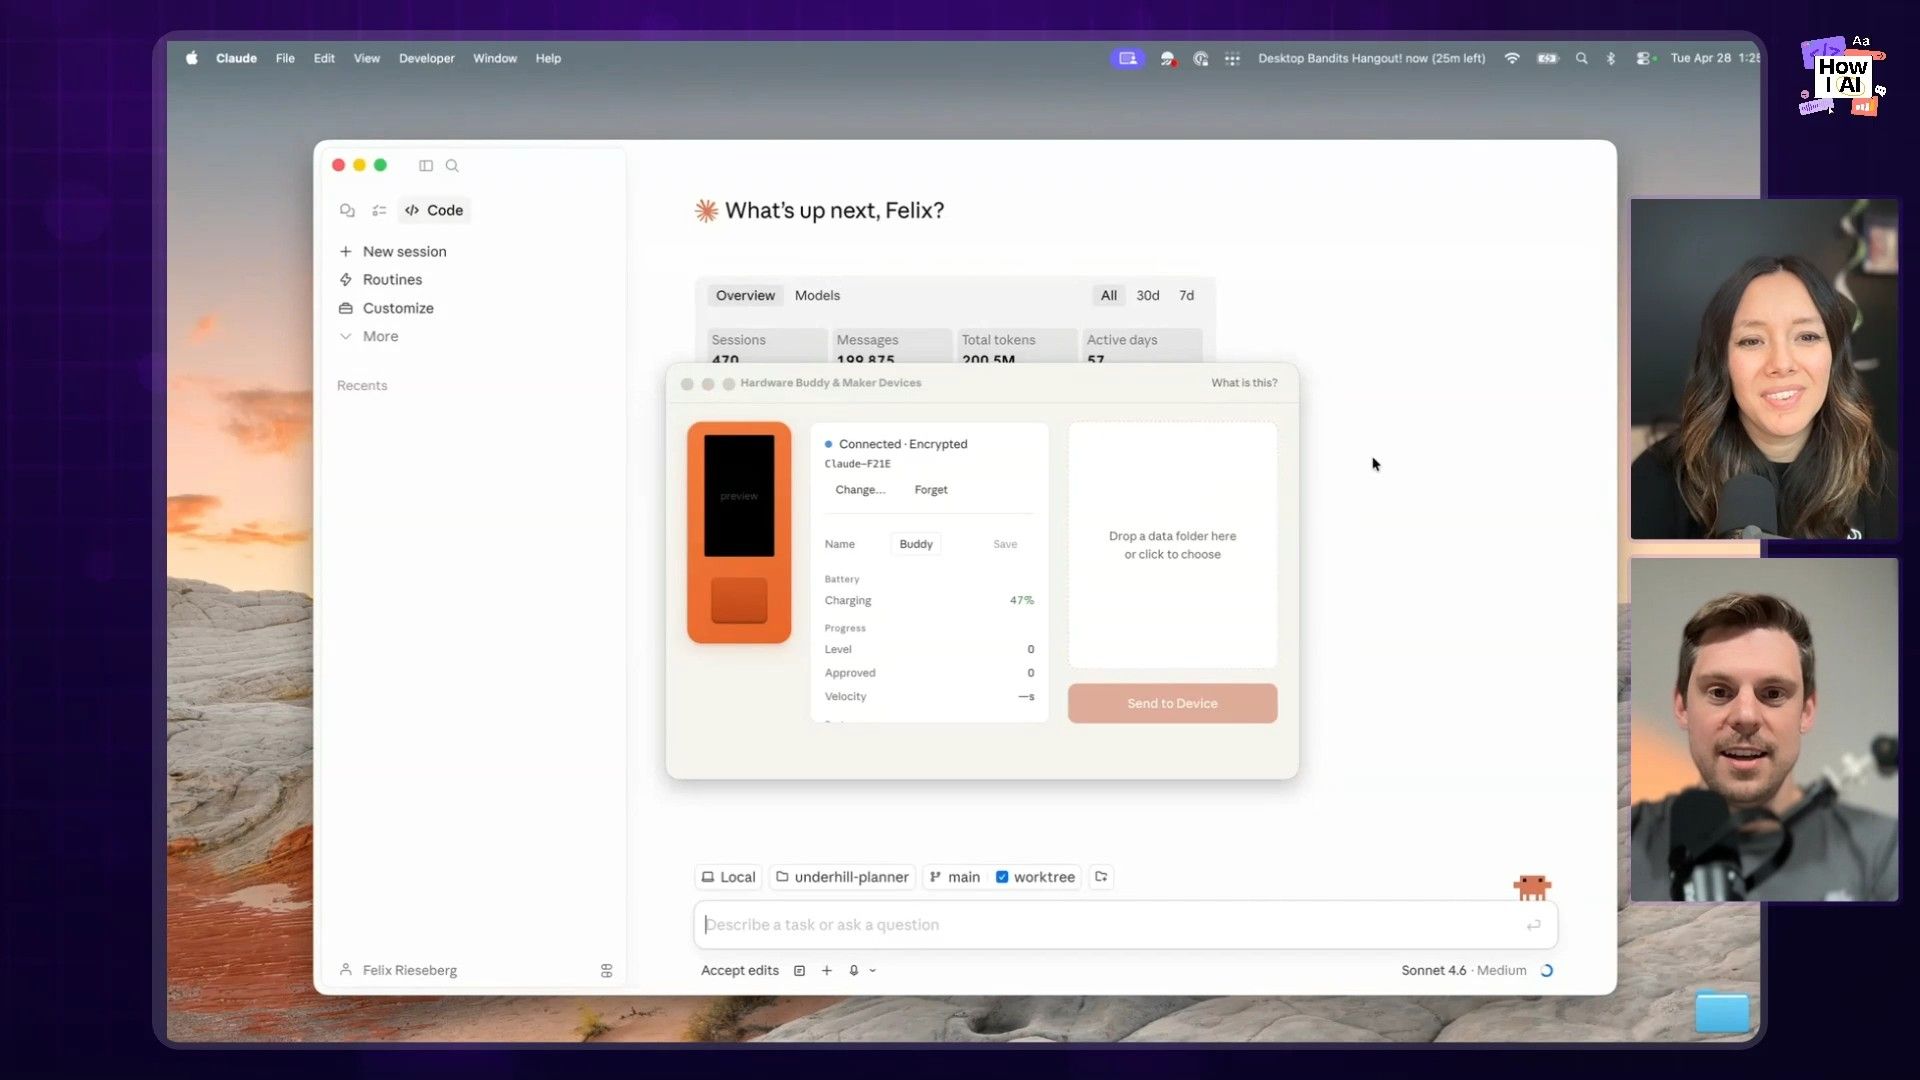Click the Total tokens stat card
The height and width of the screenshot is (1080, 1920).
[1017, 346]
